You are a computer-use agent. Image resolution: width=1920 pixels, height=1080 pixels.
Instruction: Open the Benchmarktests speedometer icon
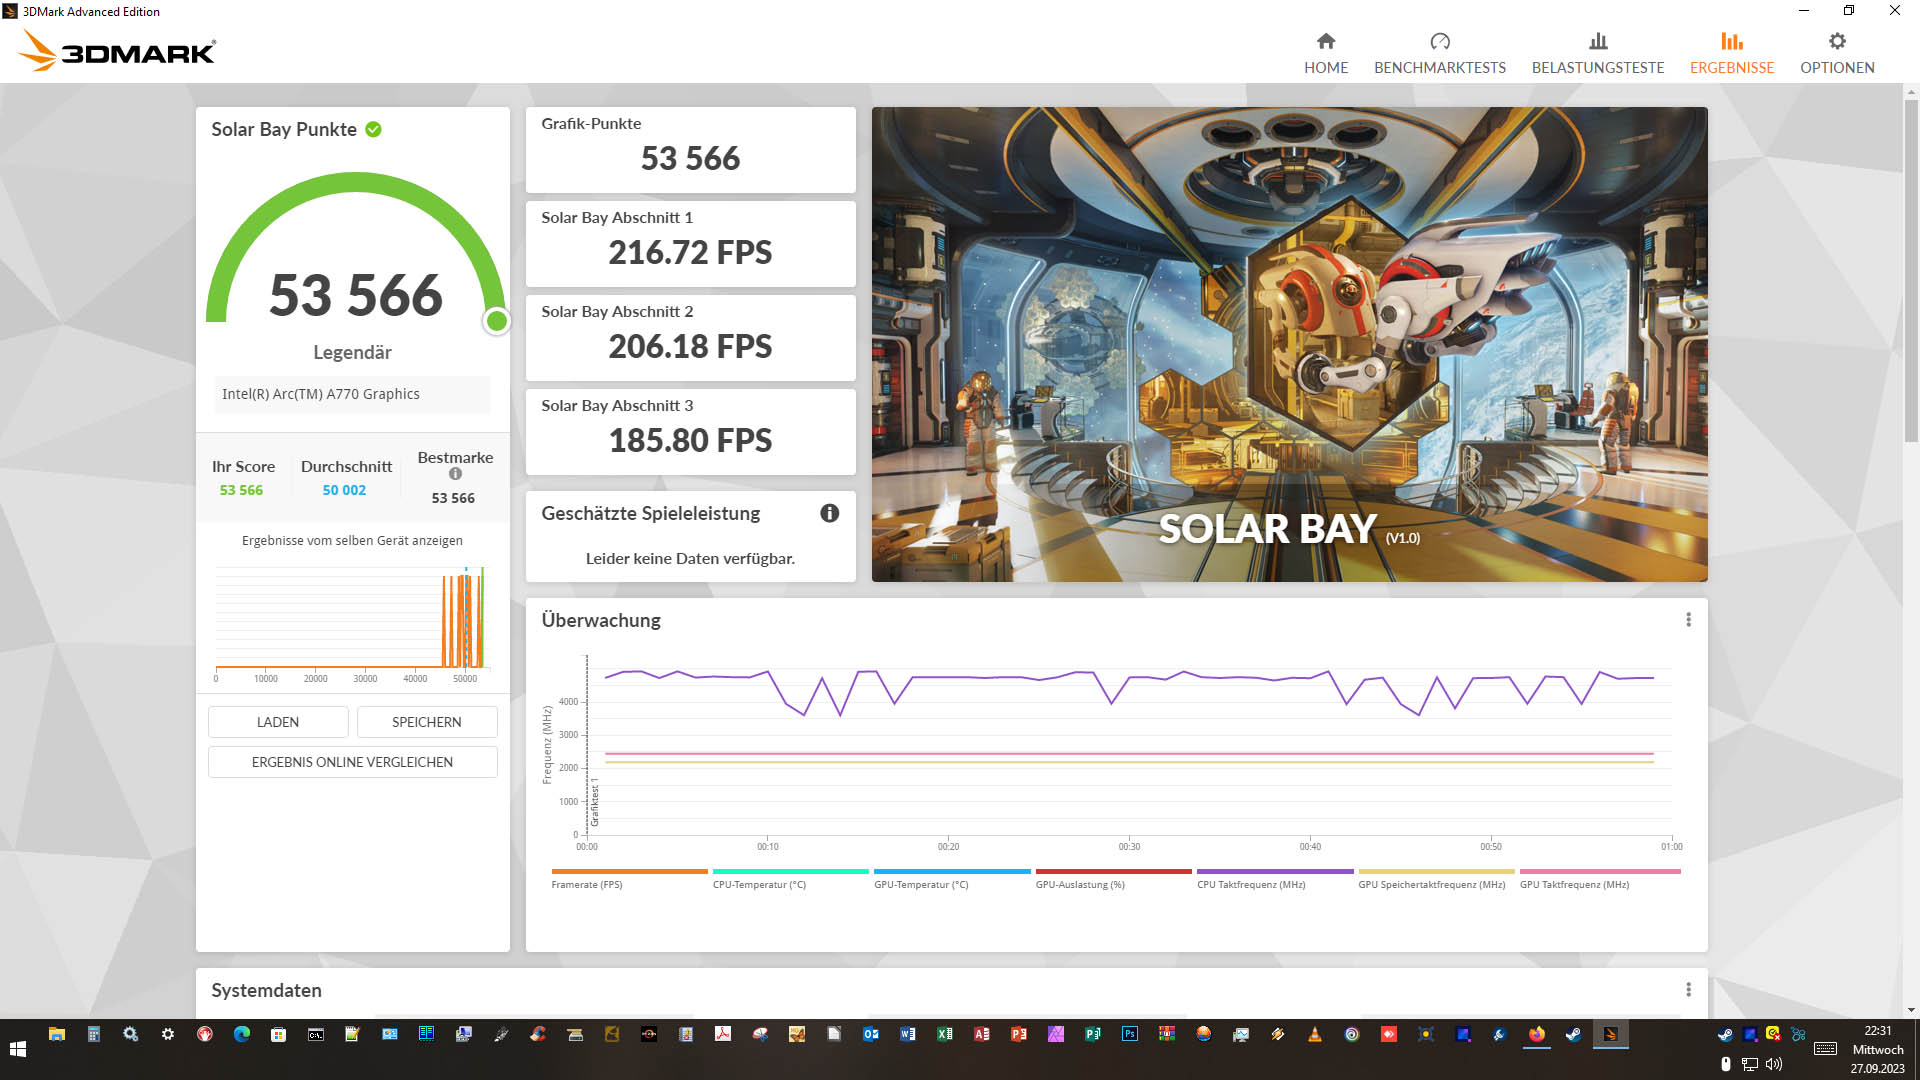(x=1439, y=42)
